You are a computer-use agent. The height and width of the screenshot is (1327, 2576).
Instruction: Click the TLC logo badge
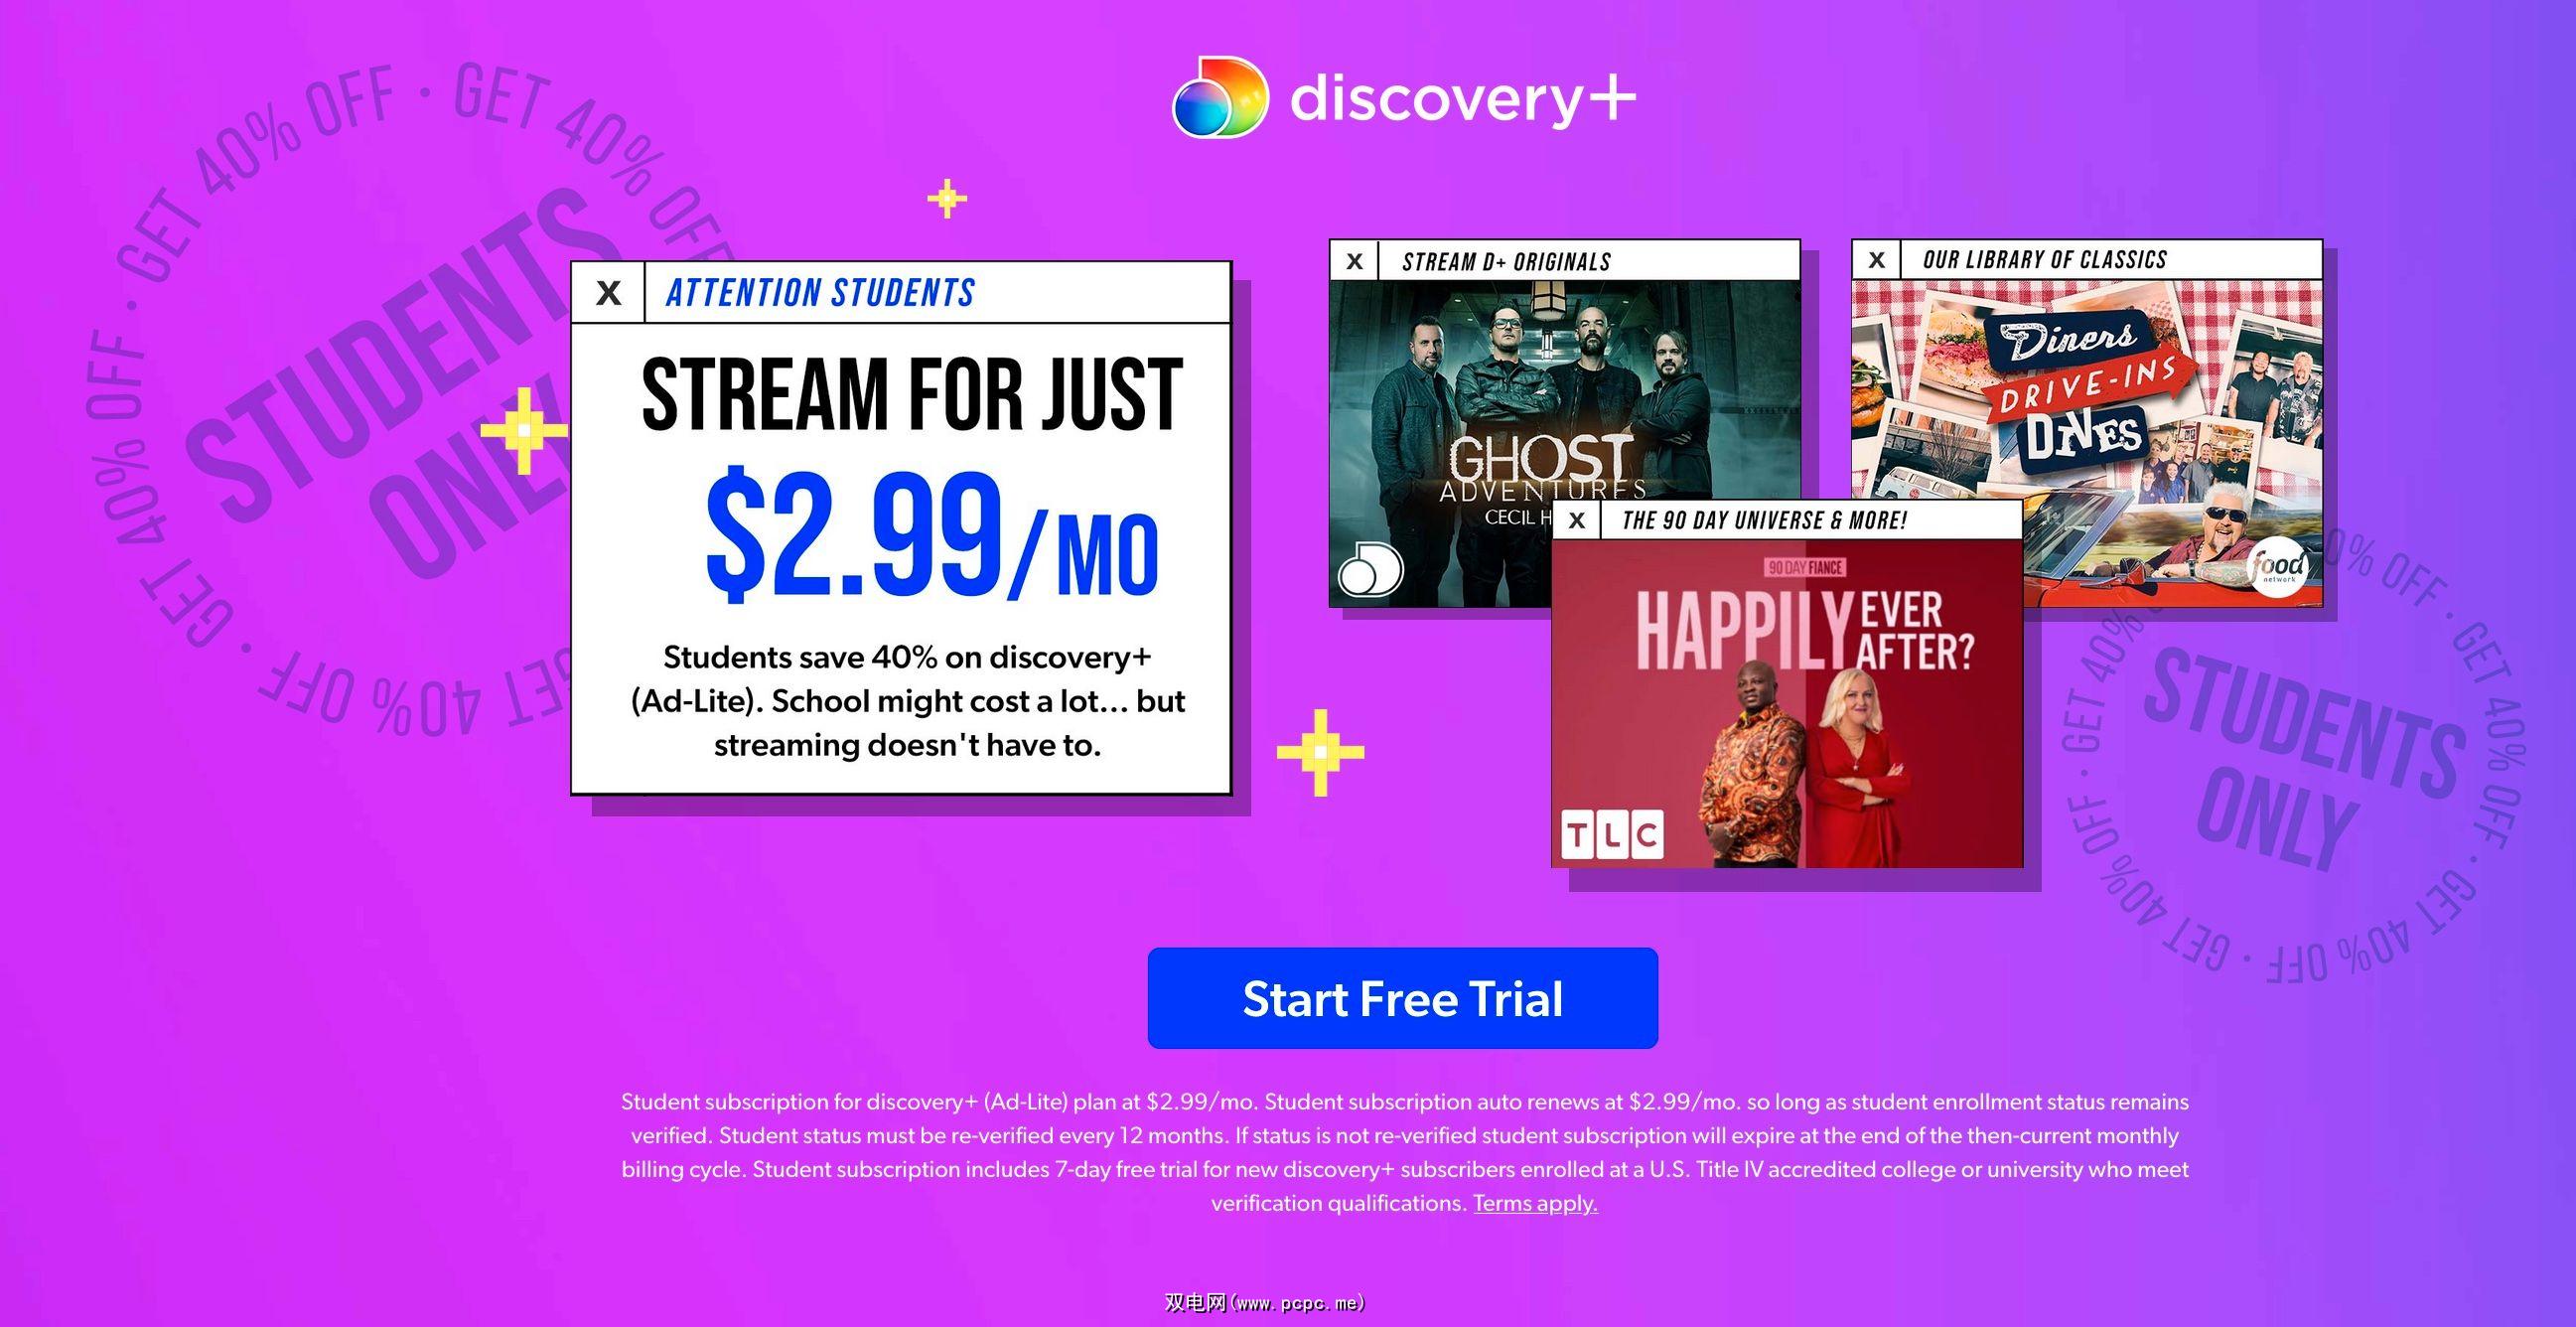1612,834
